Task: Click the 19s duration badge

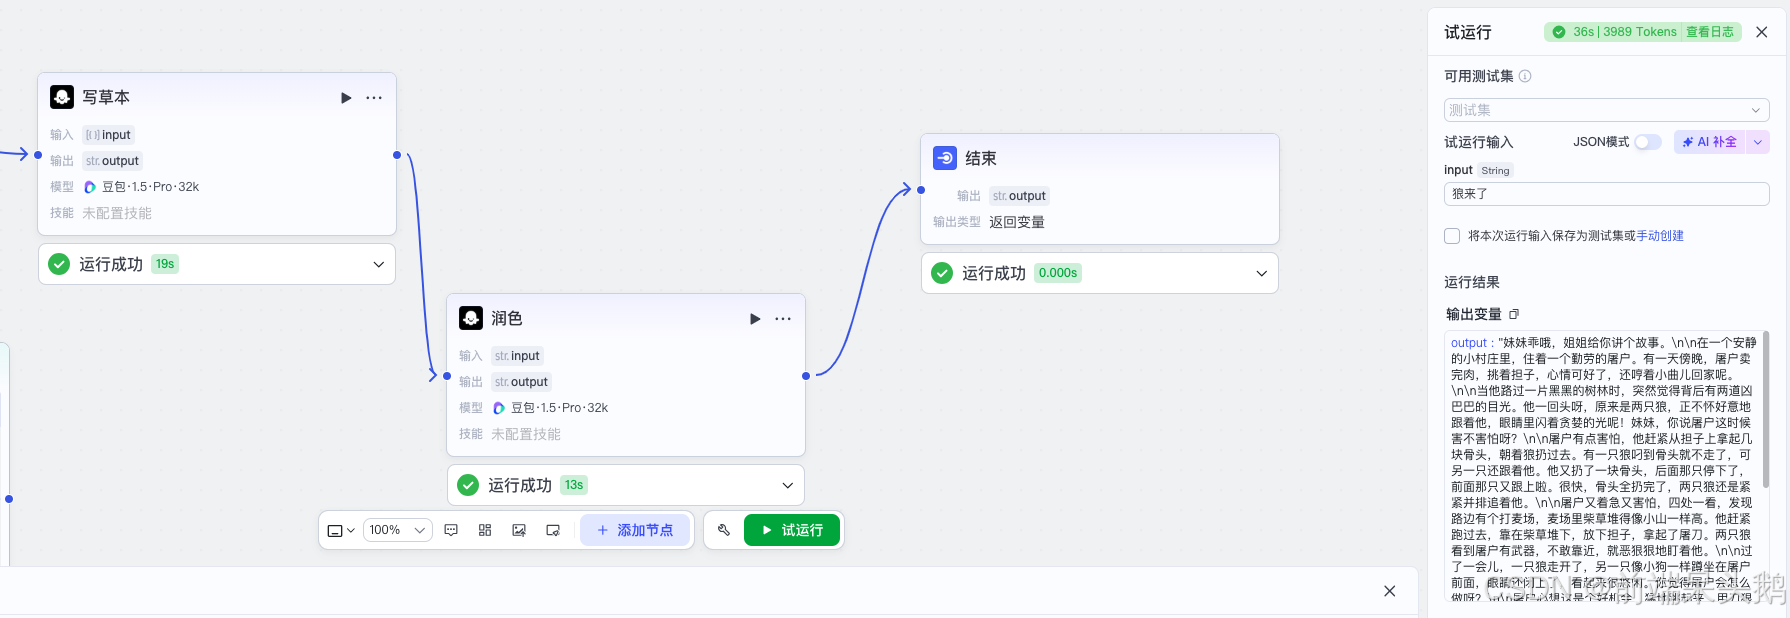Action: (165, 264)
